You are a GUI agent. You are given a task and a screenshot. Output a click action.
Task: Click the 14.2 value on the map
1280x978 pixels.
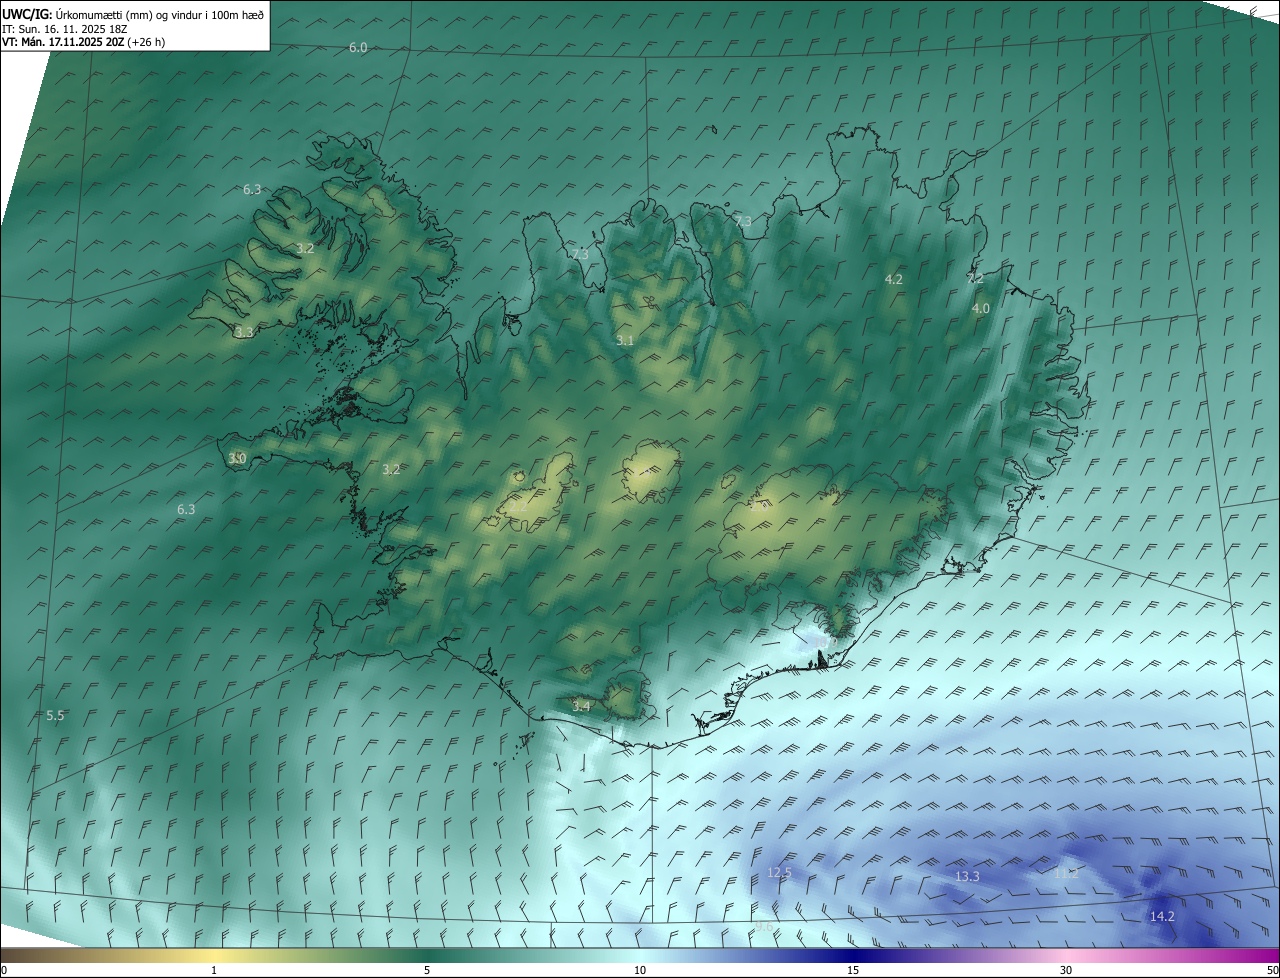[1162, 917]
